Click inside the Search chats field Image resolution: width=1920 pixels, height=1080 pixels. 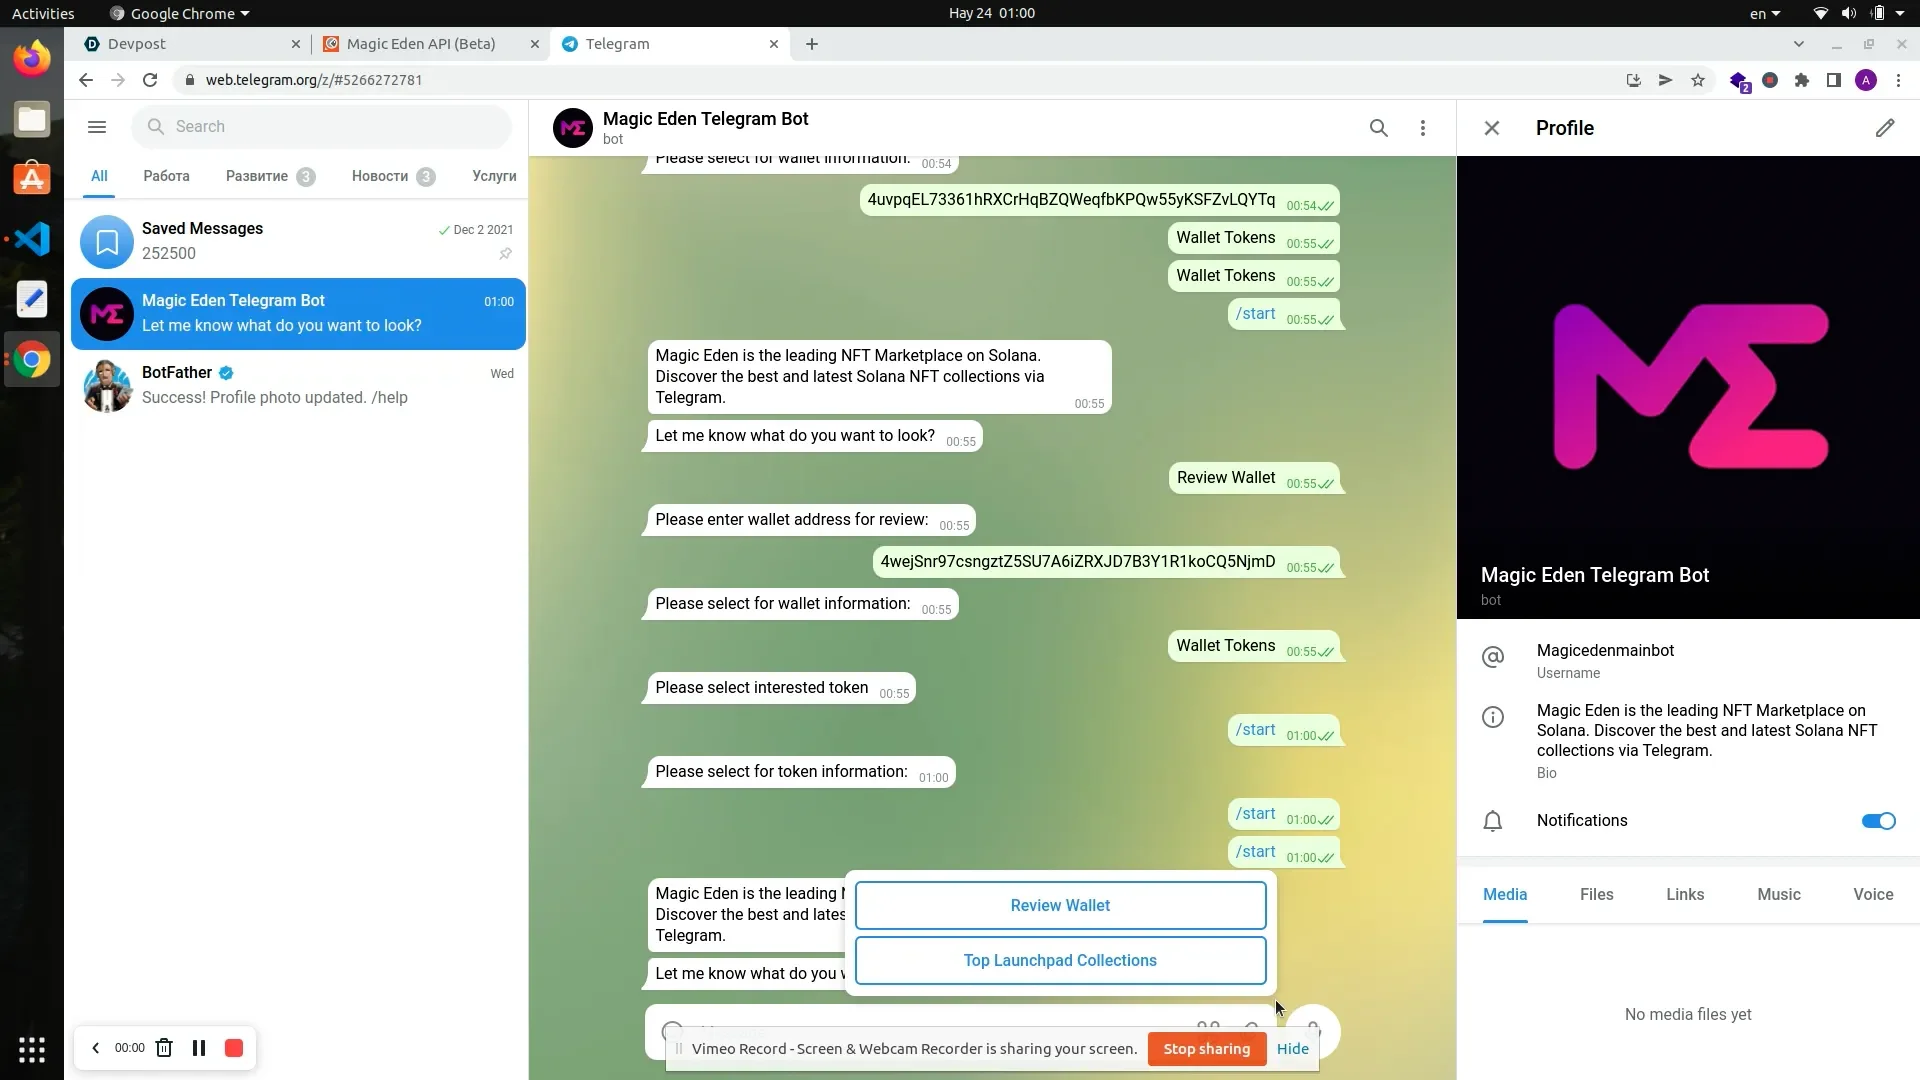(320, 126)
